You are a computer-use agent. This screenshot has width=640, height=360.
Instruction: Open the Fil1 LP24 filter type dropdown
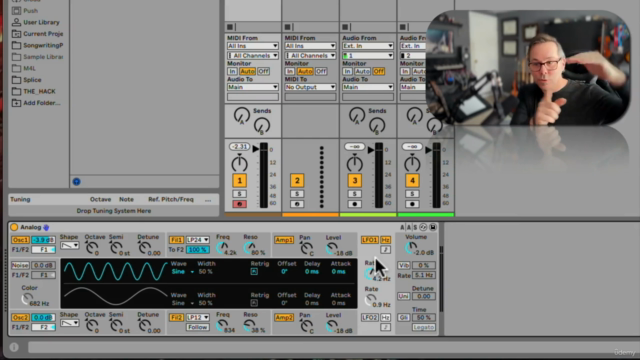pos(198,240)
